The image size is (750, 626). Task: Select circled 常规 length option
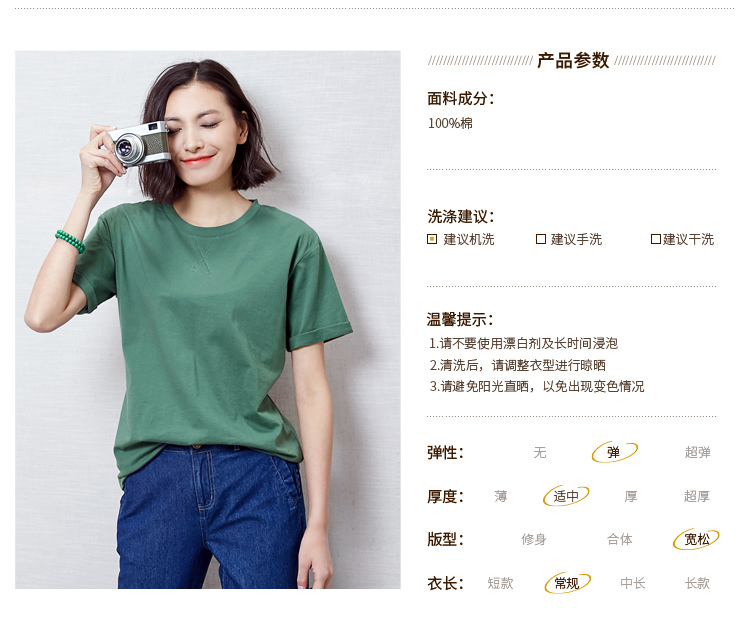[567, 583]
